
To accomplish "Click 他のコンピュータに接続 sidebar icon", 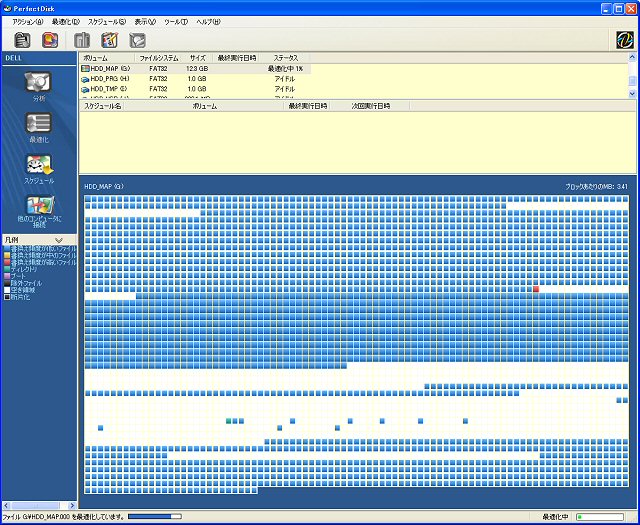I will 40,206.
